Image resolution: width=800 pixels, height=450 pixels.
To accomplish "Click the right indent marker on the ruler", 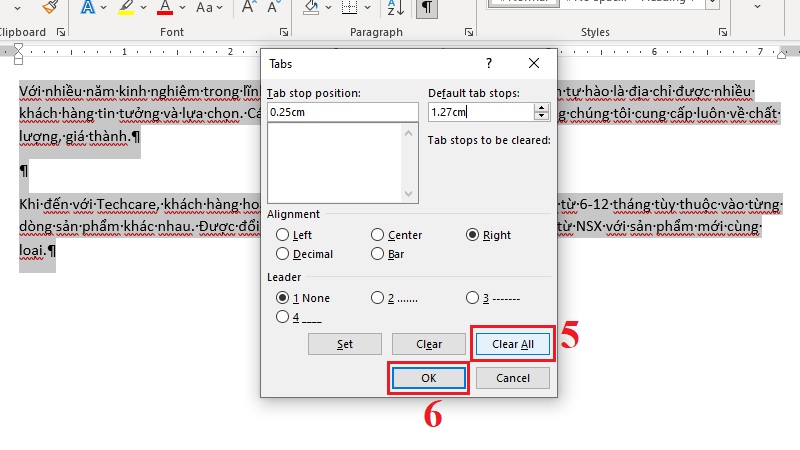I will [781, 55].
